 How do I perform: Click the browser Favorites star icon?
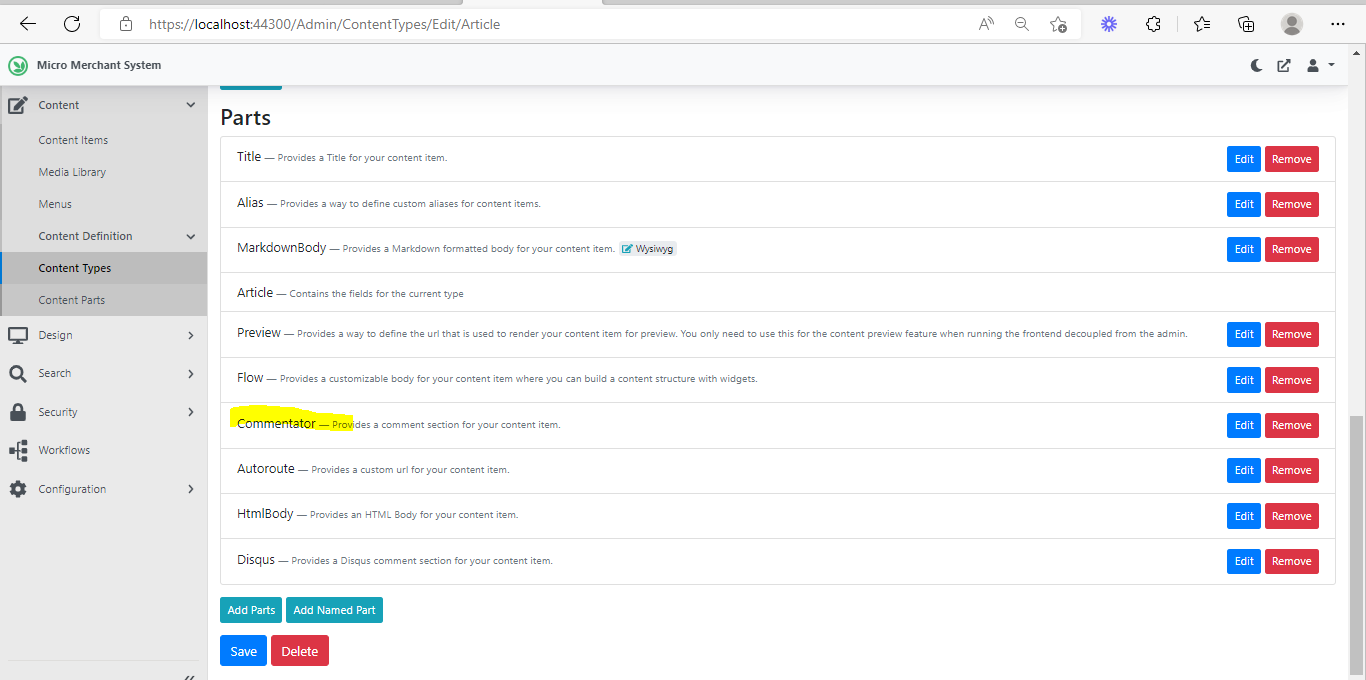pos(1201,23)
